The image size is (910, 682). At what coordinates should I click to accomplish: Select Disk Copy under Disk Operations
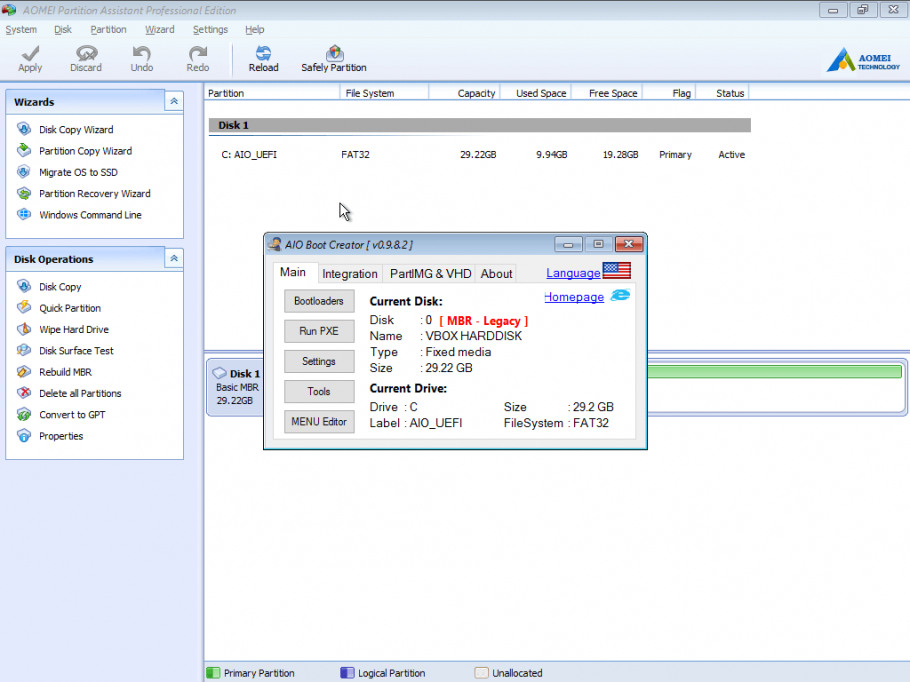point(60,287)
